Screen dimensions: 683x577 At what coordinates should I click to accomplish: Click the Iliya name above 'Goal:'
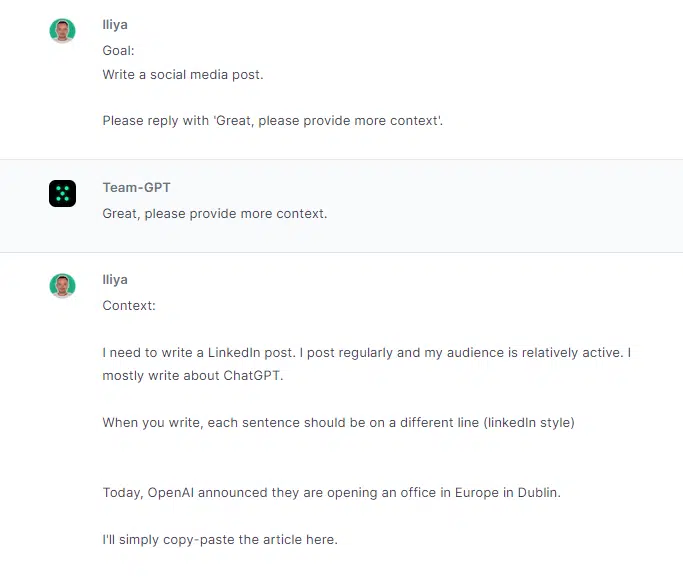(115, 25)
